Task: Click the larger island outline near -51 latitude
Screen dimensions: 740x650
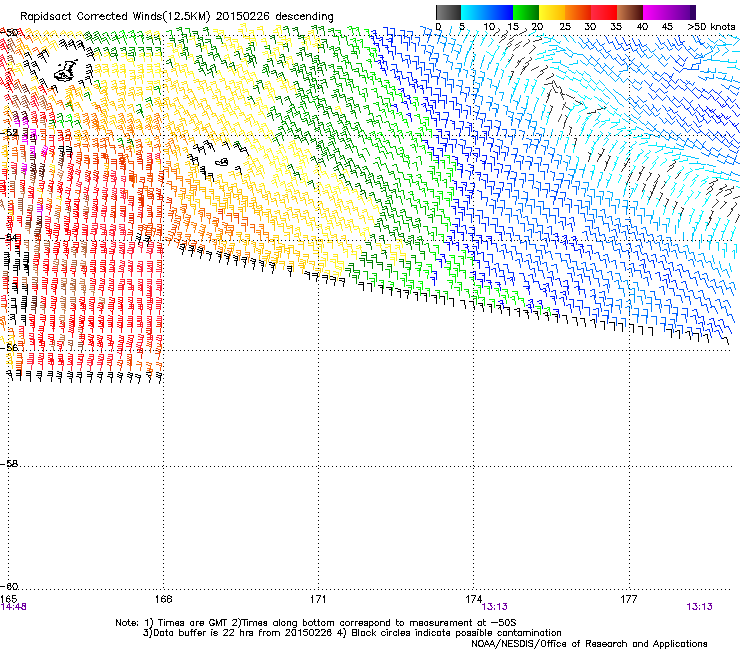Action: (66, 70)
